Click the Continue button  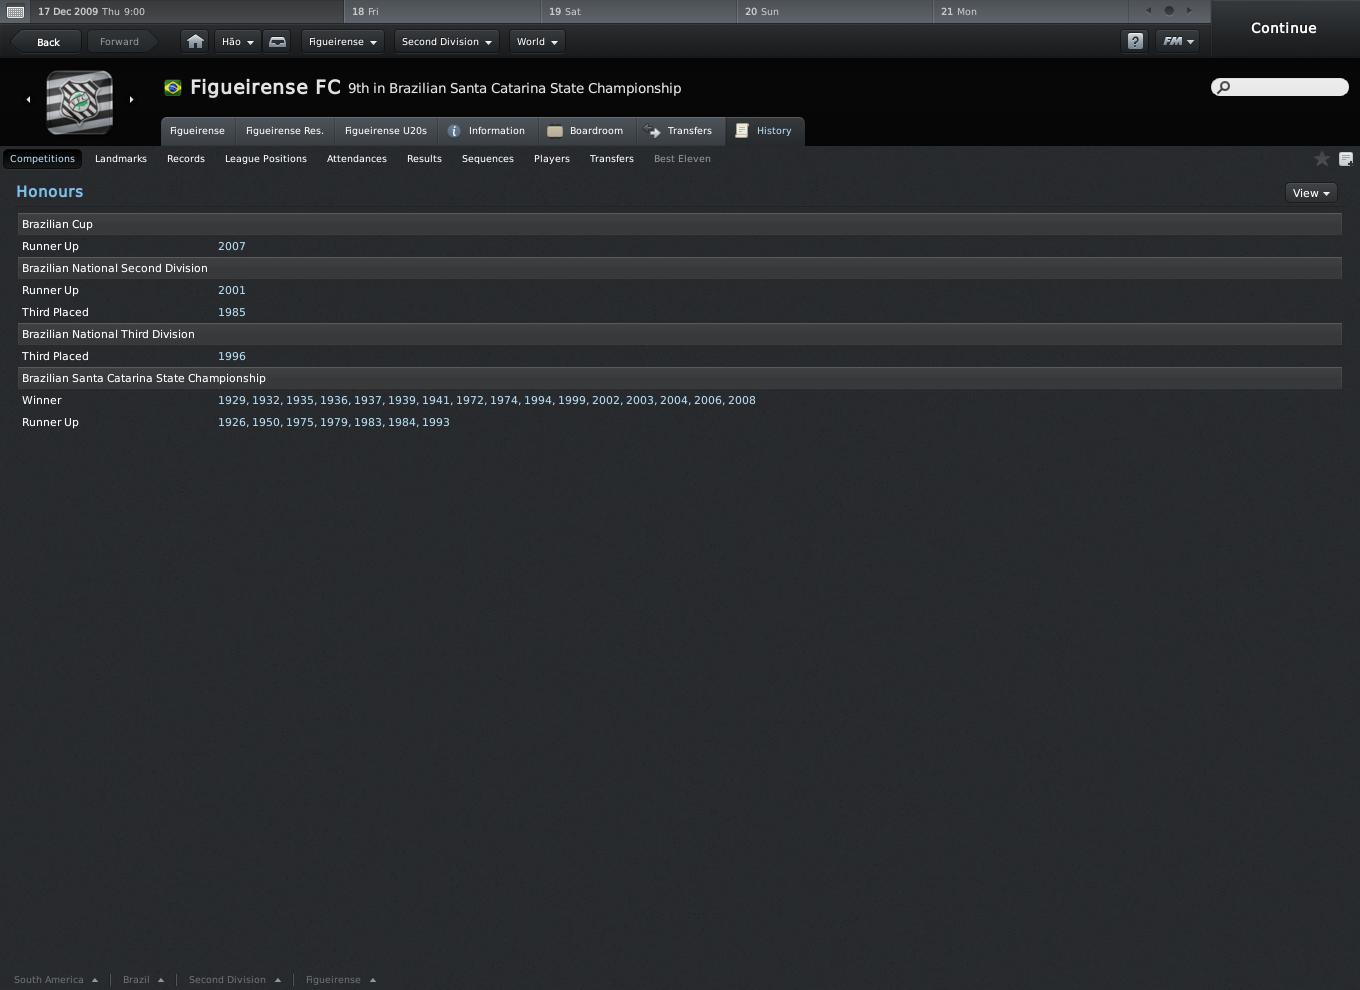tap(1284, 28)
